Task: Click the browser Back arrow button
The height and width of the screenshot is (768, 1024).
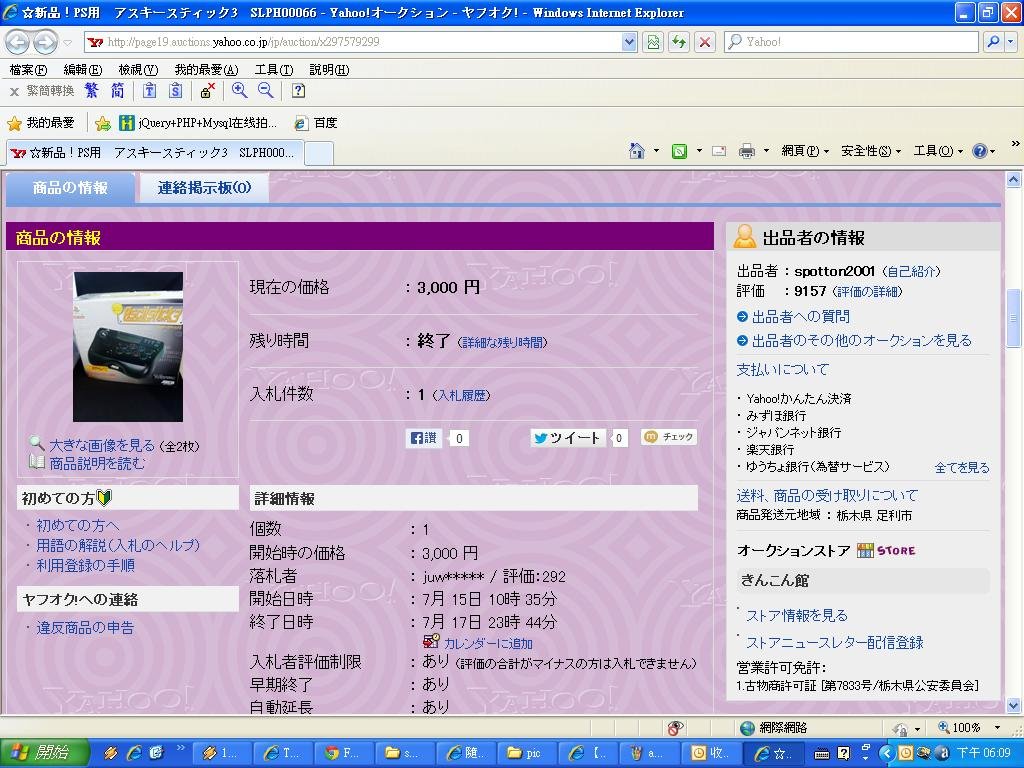Action: pyautogui.click(x=18, y=42)
